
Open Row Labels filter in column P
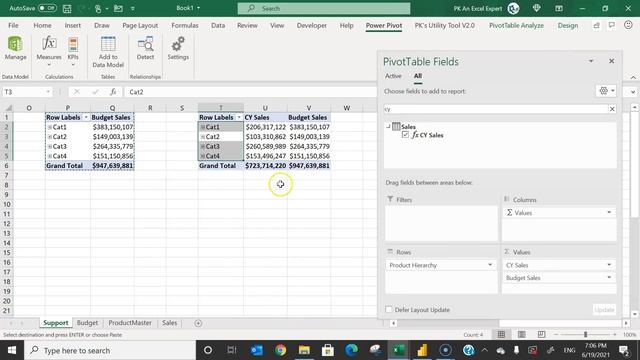coord(86,117)
